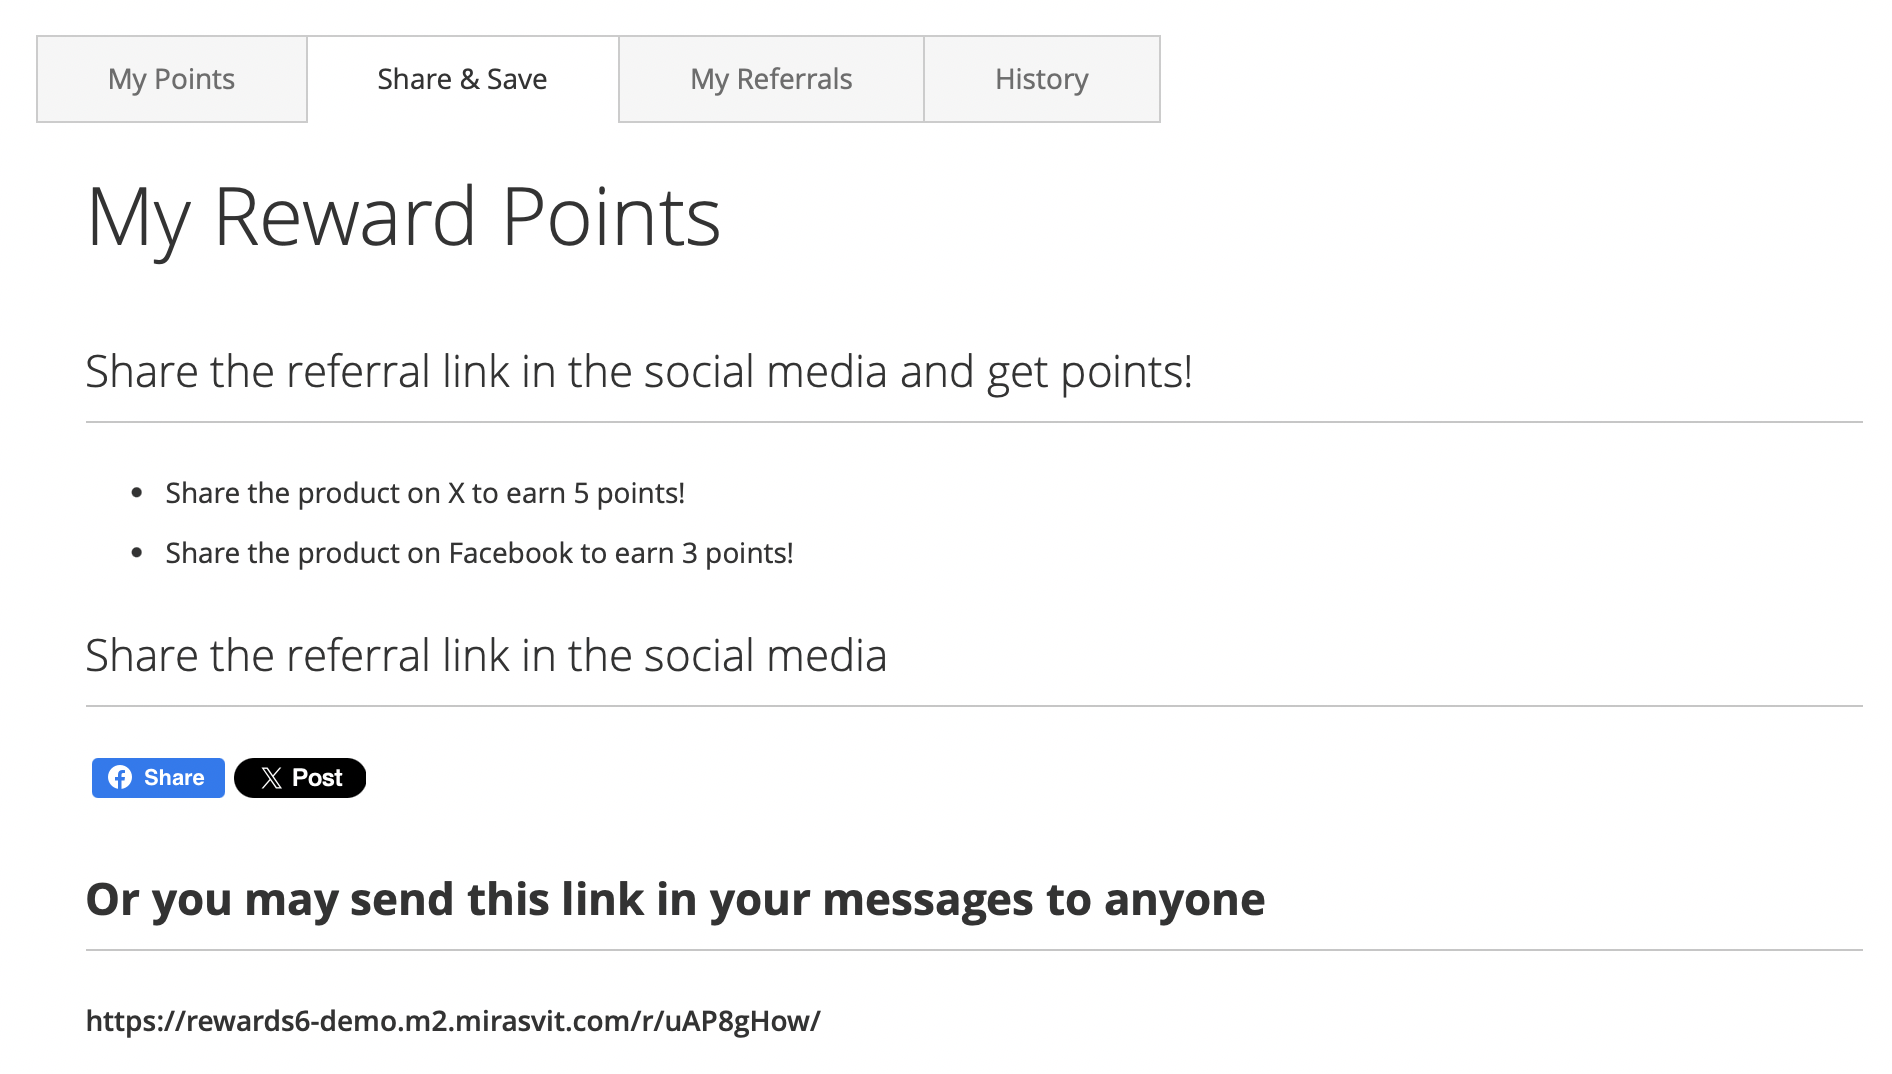Click the Share button to post on Facebook
Screen dimensions: 1892x1074
coord(157,777)
